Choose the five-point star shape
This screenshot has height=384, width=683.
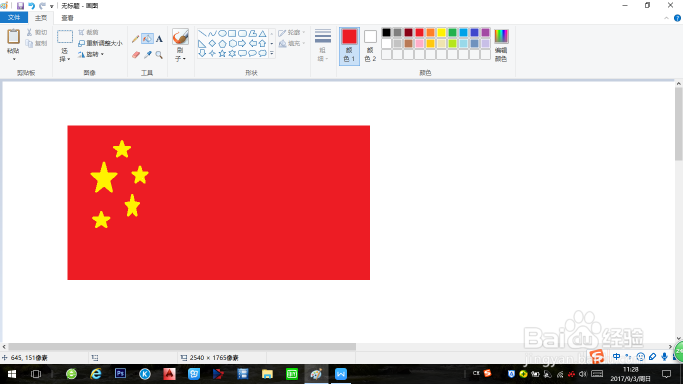[222, 53]
